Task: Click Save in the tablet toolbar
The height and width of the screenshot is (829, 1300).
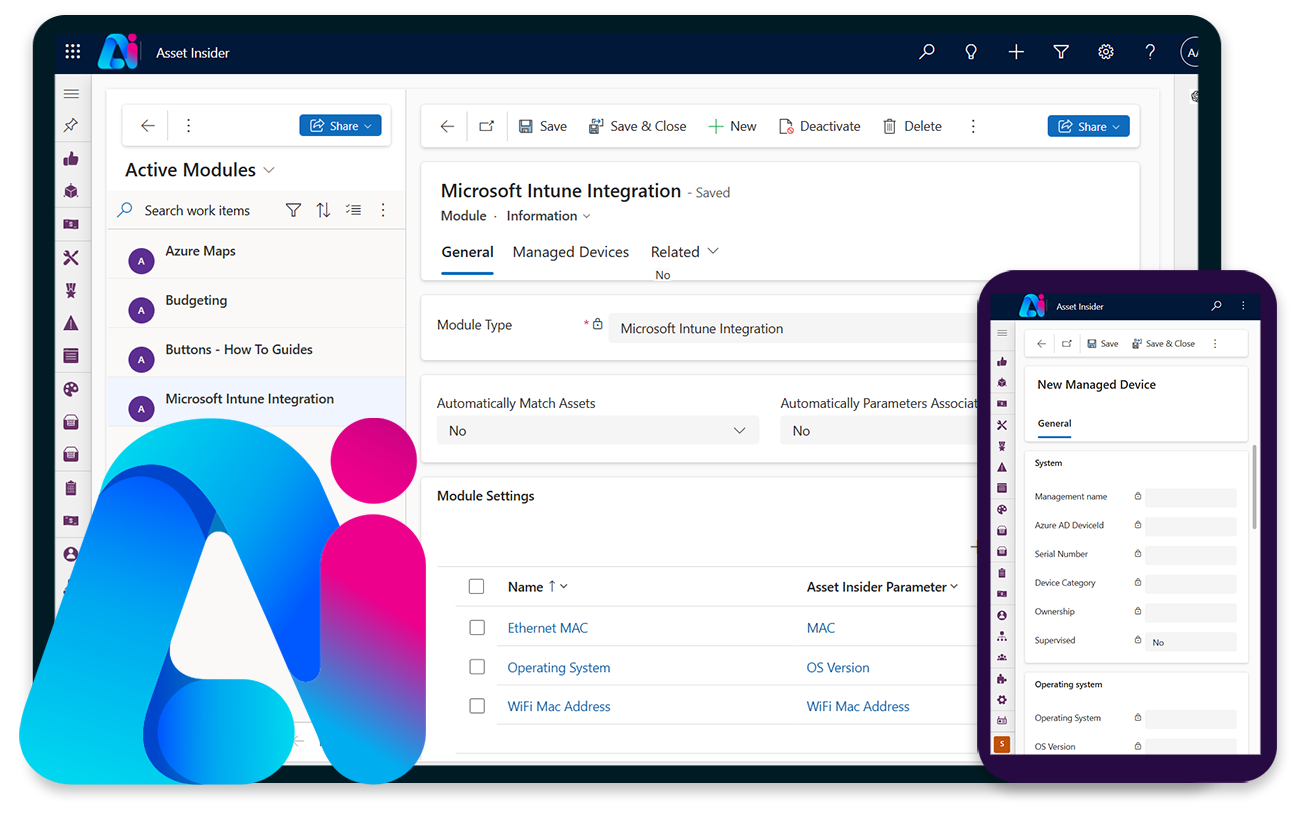Action: point(542,126)
